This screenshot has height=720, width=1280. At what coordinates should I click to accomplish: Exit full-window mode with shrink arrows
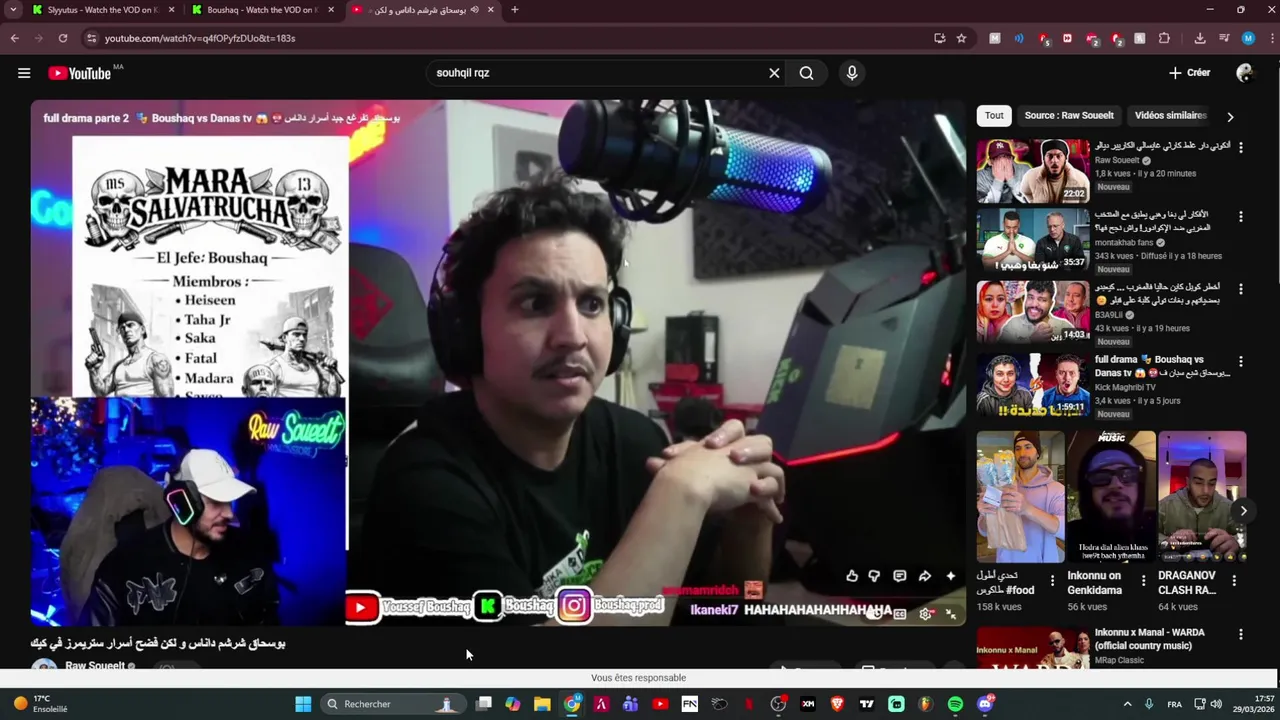point(951,614)
